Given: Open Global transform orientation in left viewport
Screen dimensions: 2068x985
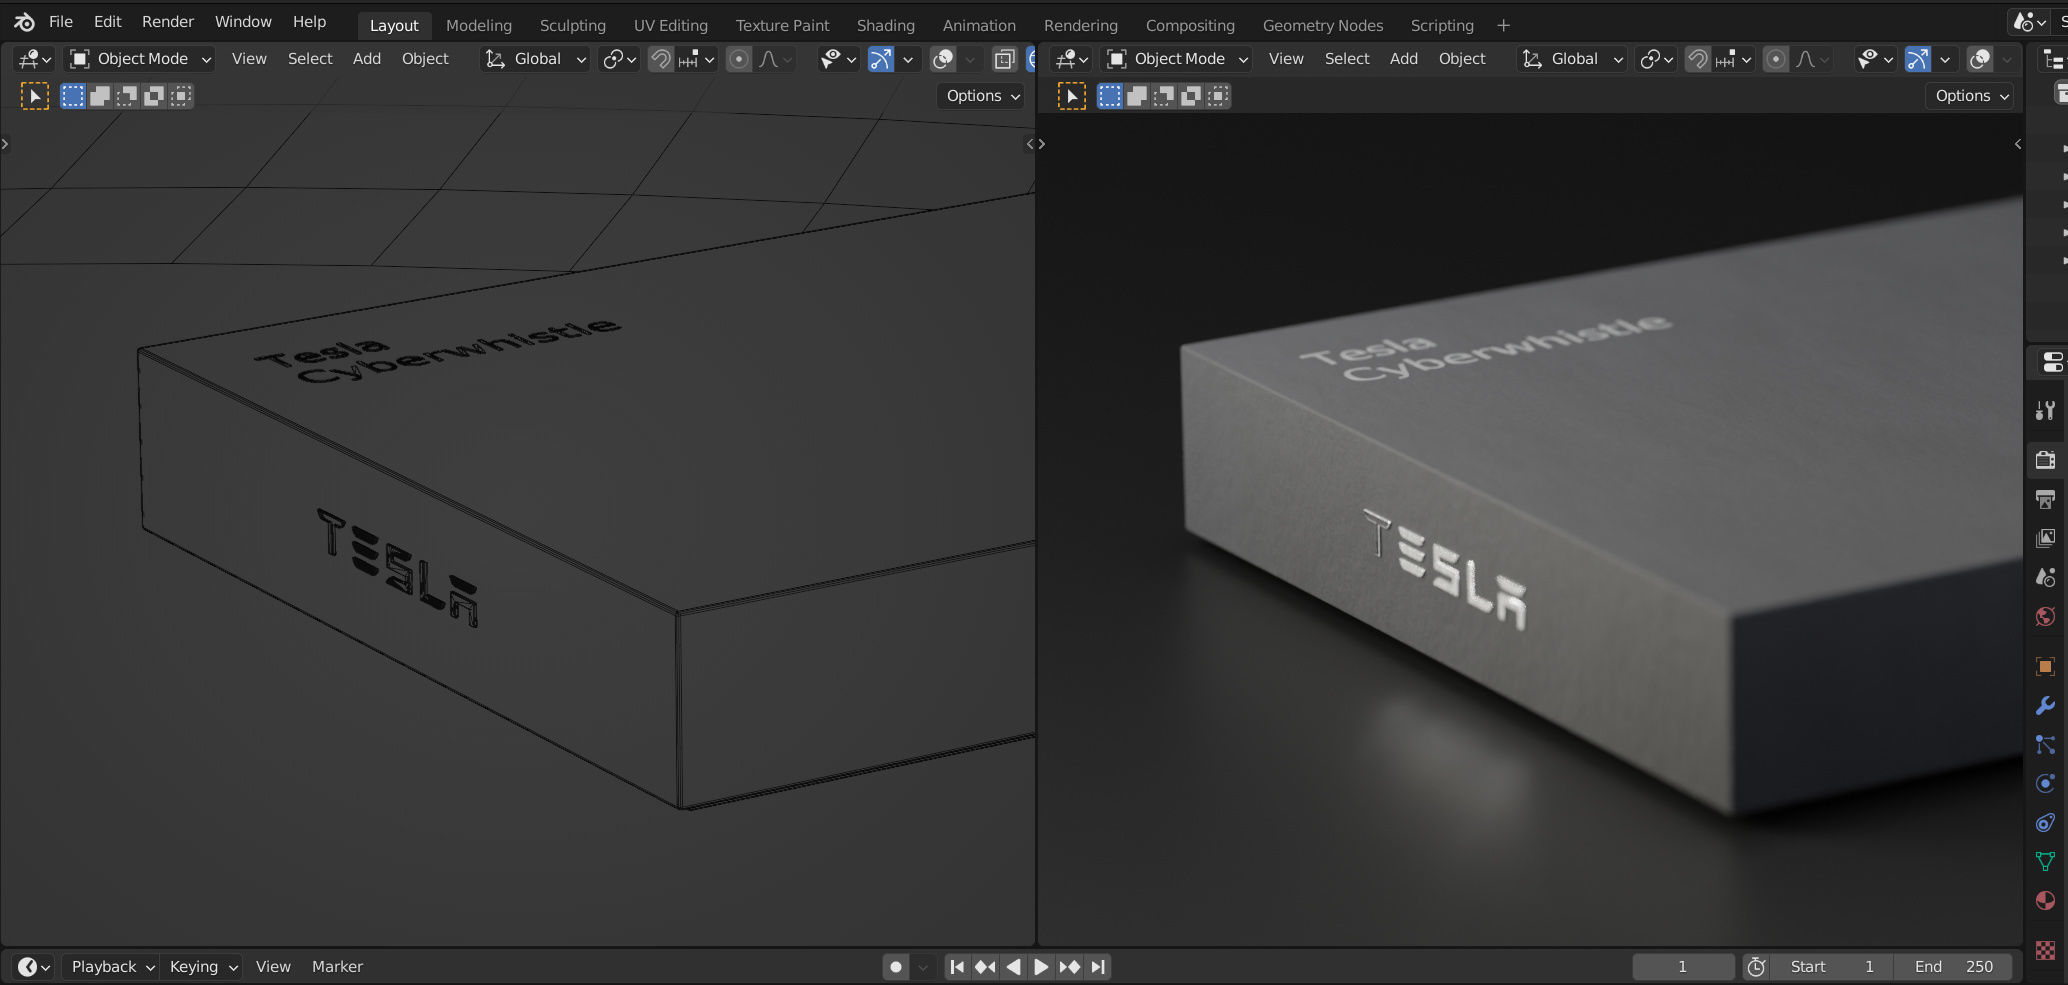Looking at the screenshot, I should click(535, 59).
